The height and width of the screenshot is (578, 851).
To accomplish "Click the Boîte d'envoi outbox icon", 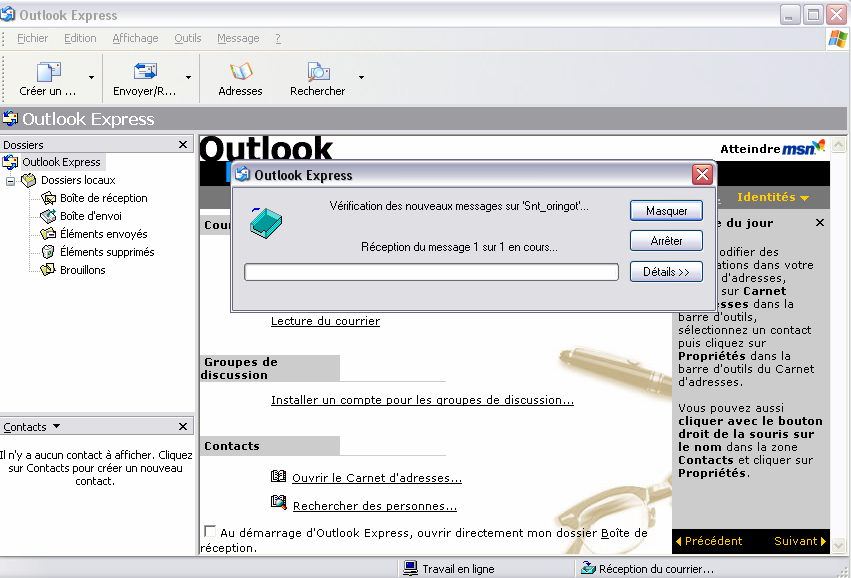I will (48, 216).
